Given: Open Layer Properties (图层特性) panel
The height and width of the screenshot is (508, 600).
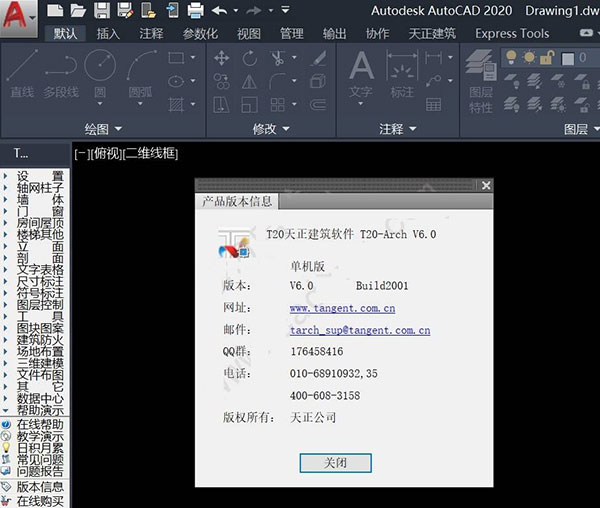Looking at the screenshot, I should click(x=481, y=85).
